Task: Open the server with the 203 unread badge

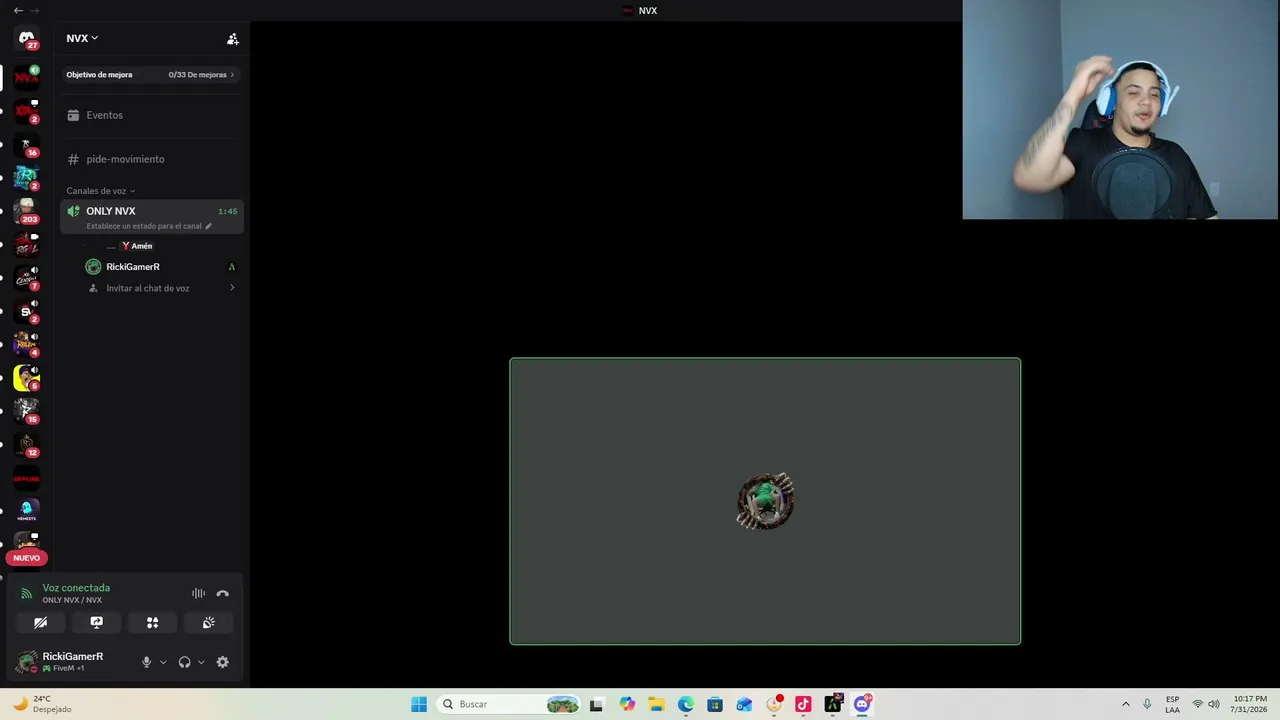Action: tap(27, 211)
